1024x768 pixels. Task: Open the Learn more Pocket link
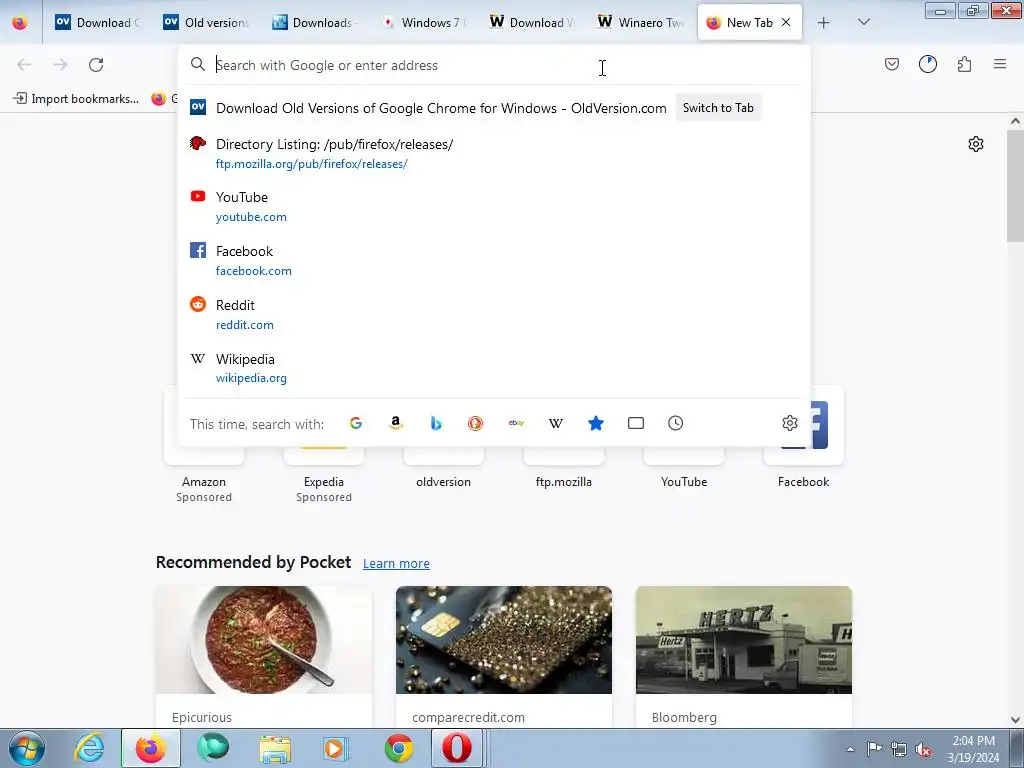tap(396, 563)
